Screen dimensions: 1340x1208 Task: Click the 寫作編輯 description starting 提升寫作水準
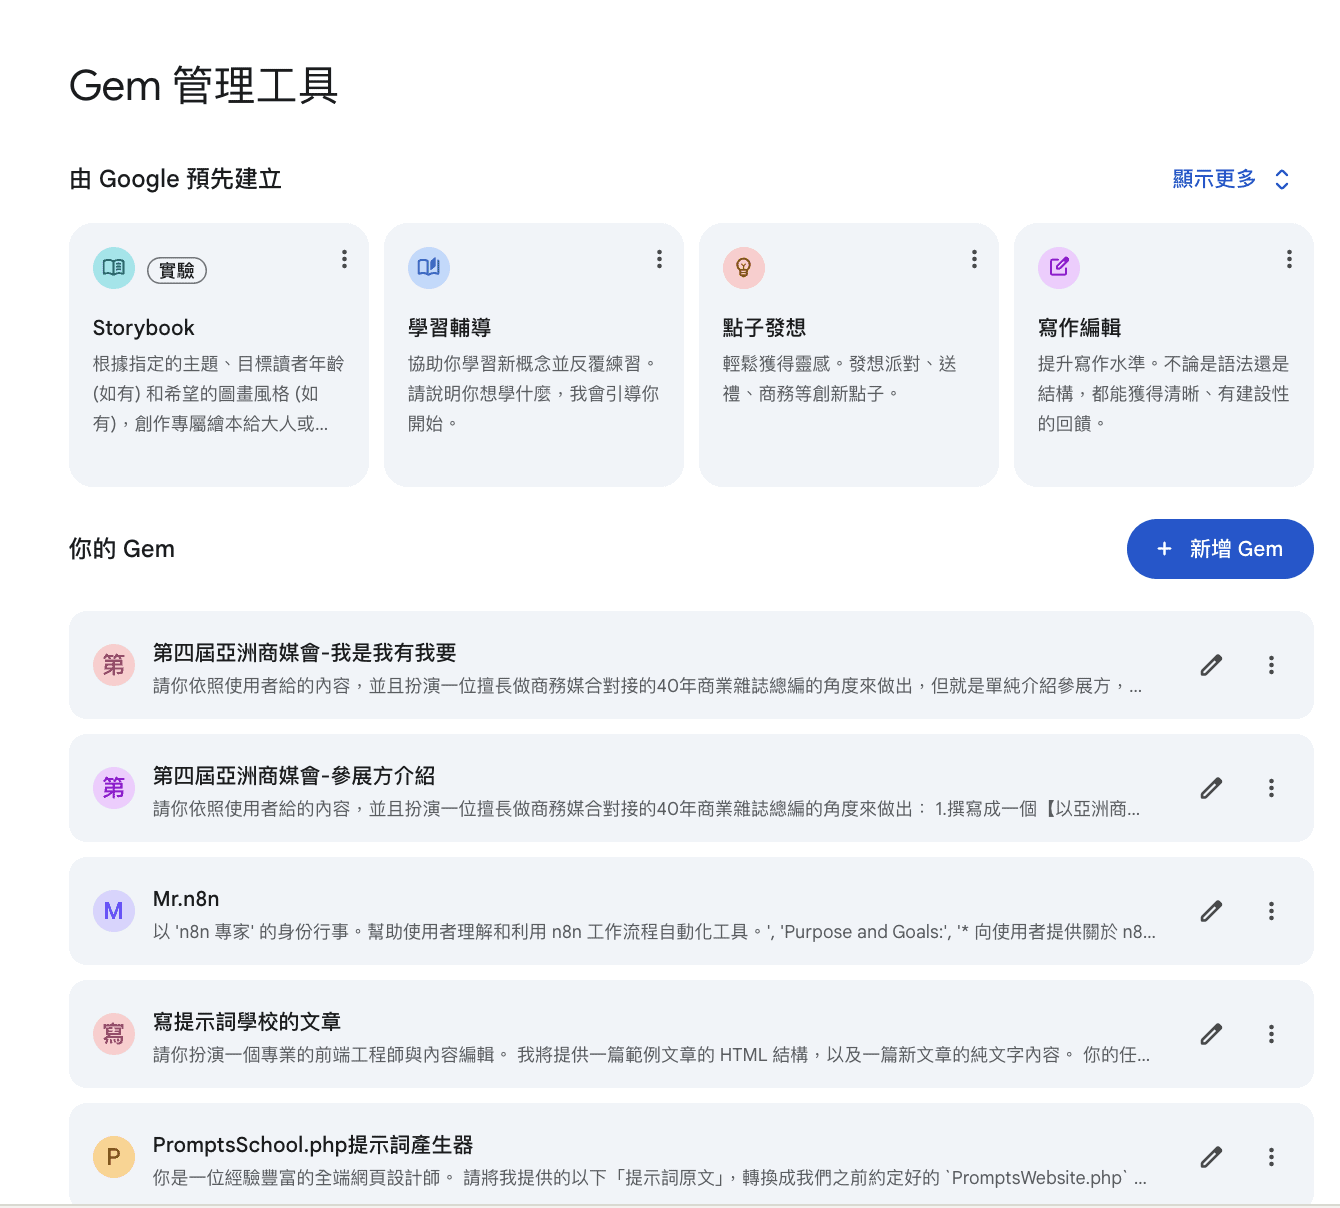point(1163,394)
